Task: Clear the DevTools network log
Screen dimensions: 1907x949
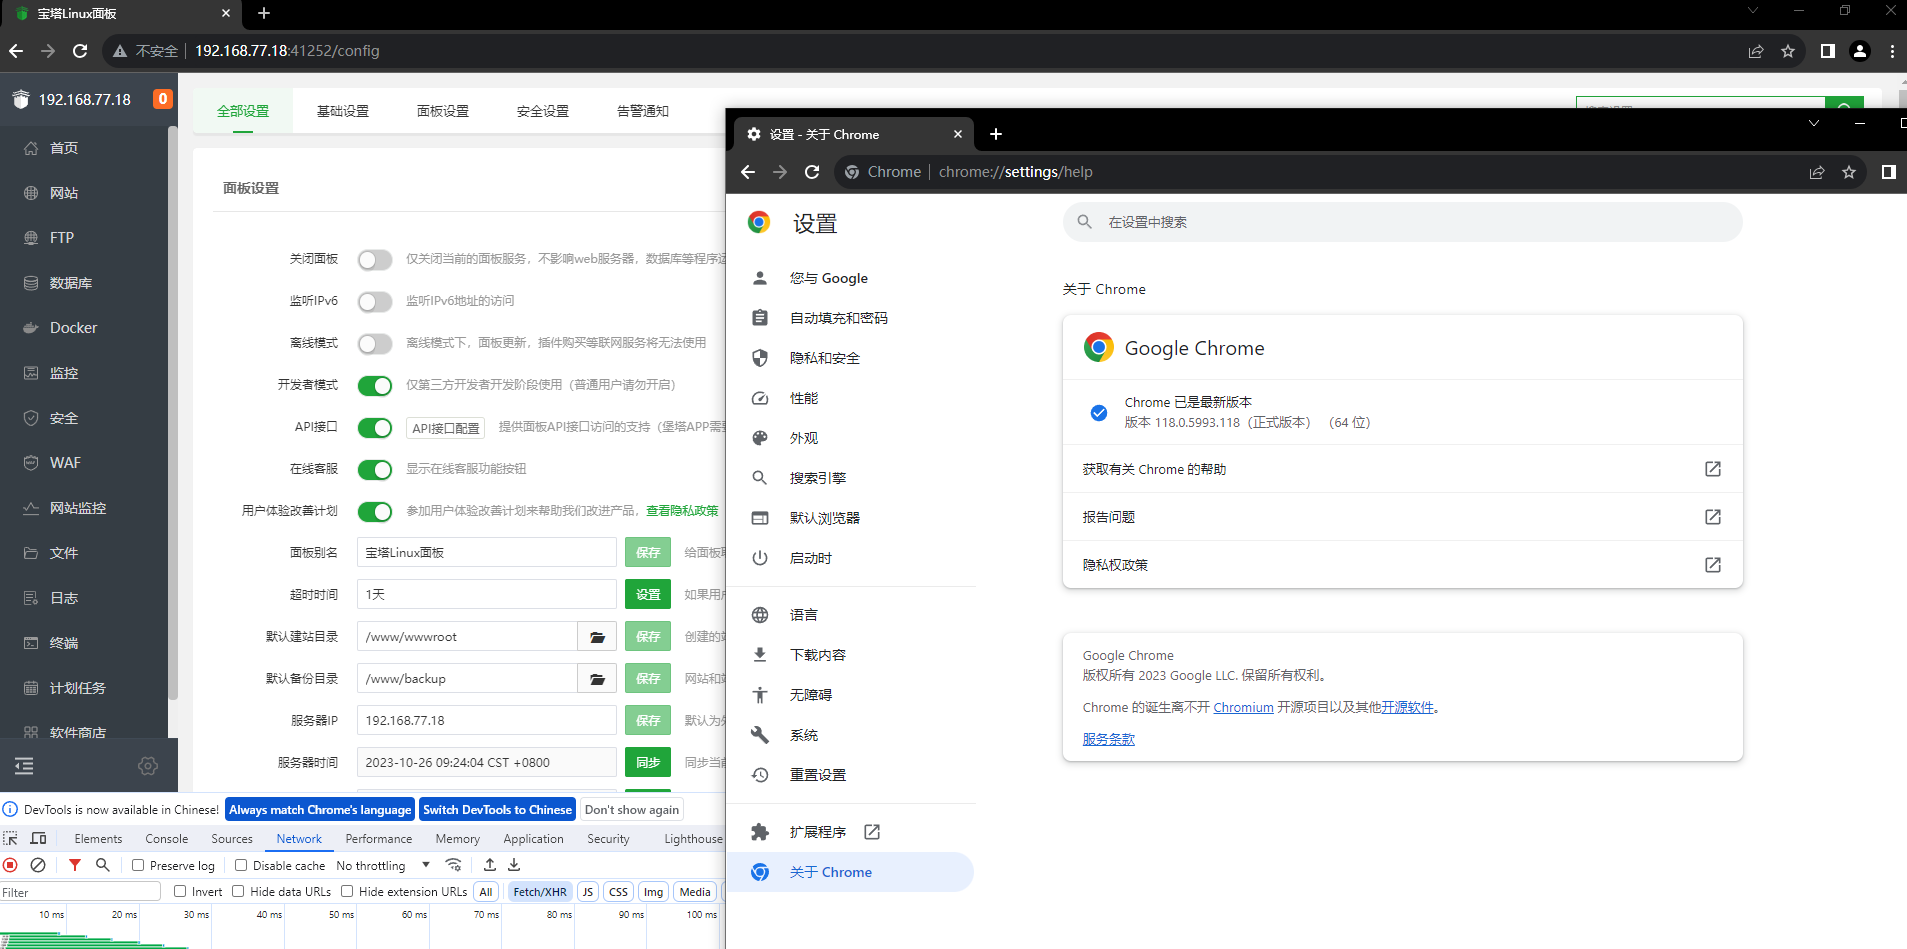Action: 38,865
